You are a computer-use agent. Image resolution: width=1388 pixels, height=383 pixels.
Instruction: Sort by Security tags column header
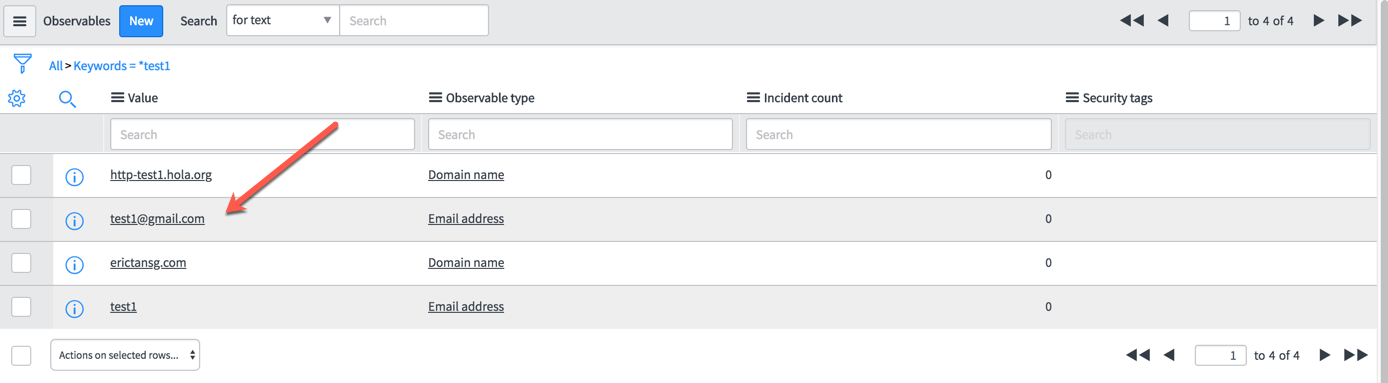pyautogui.click(x=1118, y=98)
